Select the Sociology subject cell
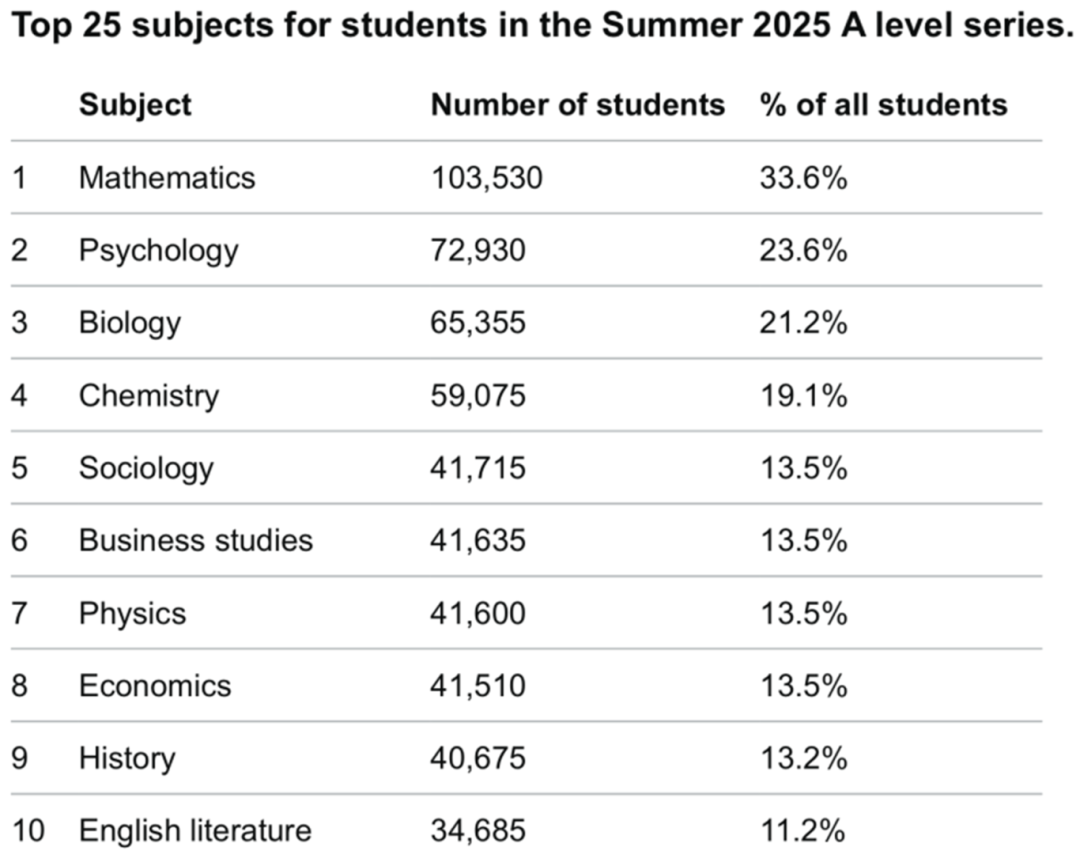1080x862 pixels. (146, 468)
